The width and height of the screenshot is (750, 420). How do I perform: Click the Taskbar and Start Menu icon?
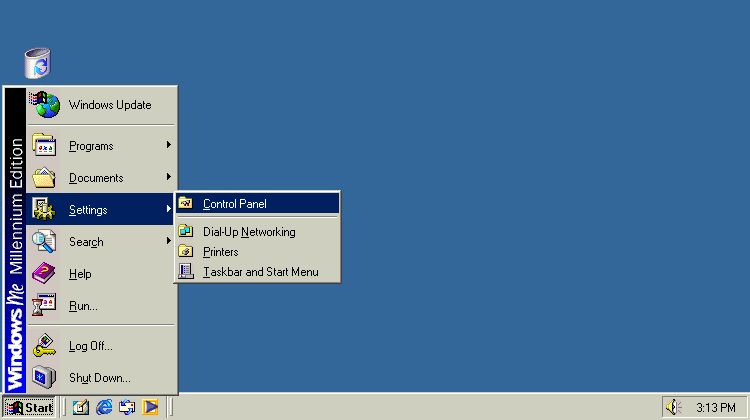click(186, 272)
